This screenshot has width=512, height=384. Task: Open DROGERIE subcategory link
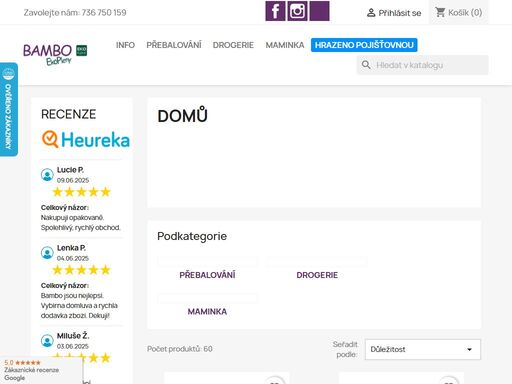pyautogui.click(x=317, y=275)
